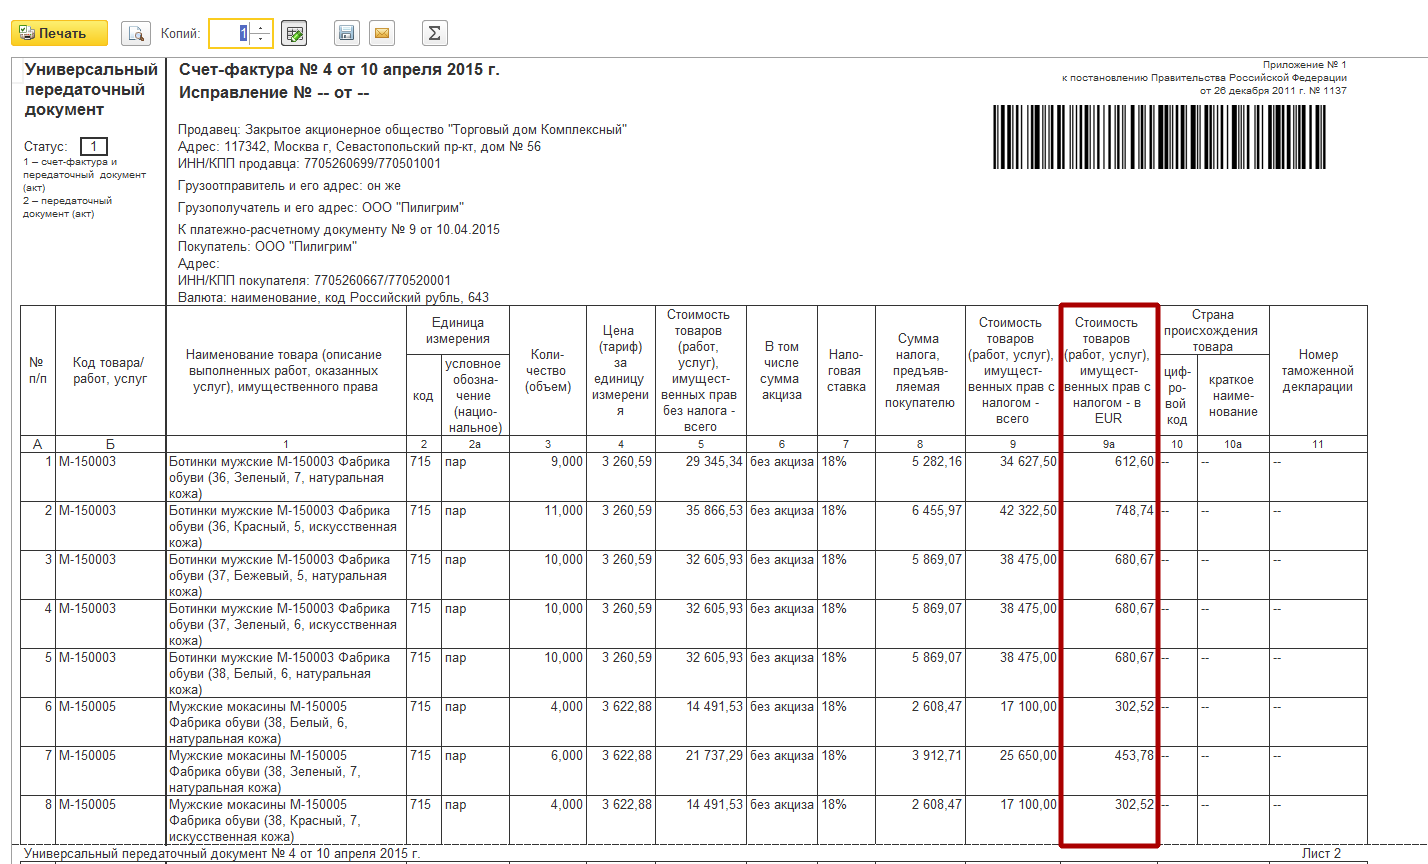Select row 2 product name '36, Красный, 5'

pos(282,527)
